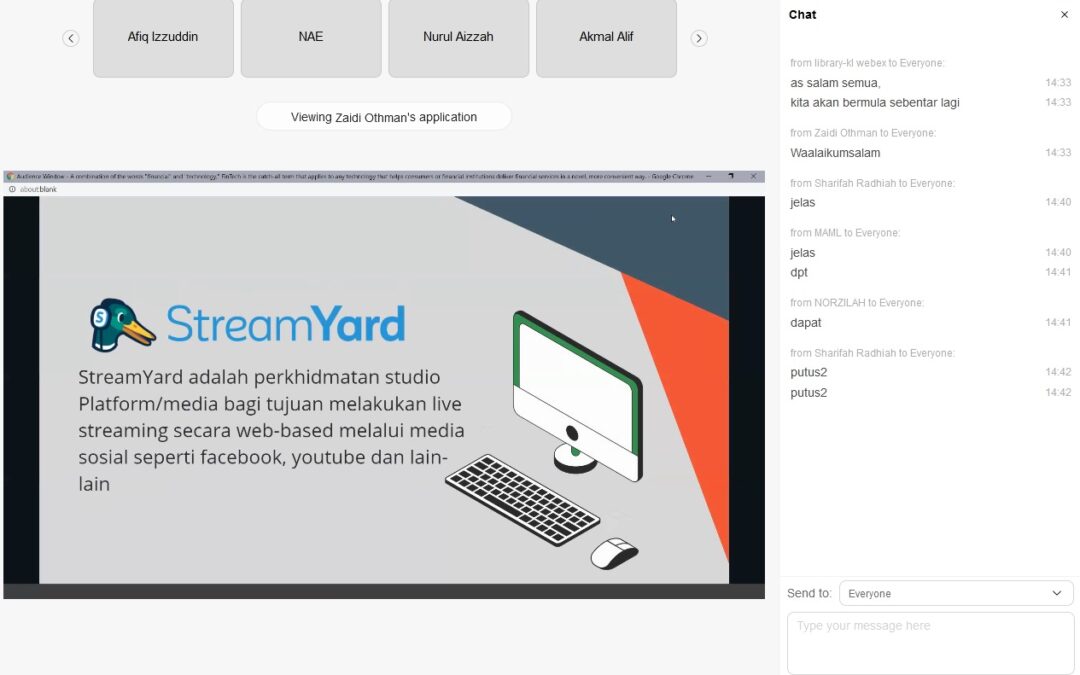This screenshot has width=1080, height=675.
Task: Click chat message 'as salam semua,'
Action: pos(835,83)
